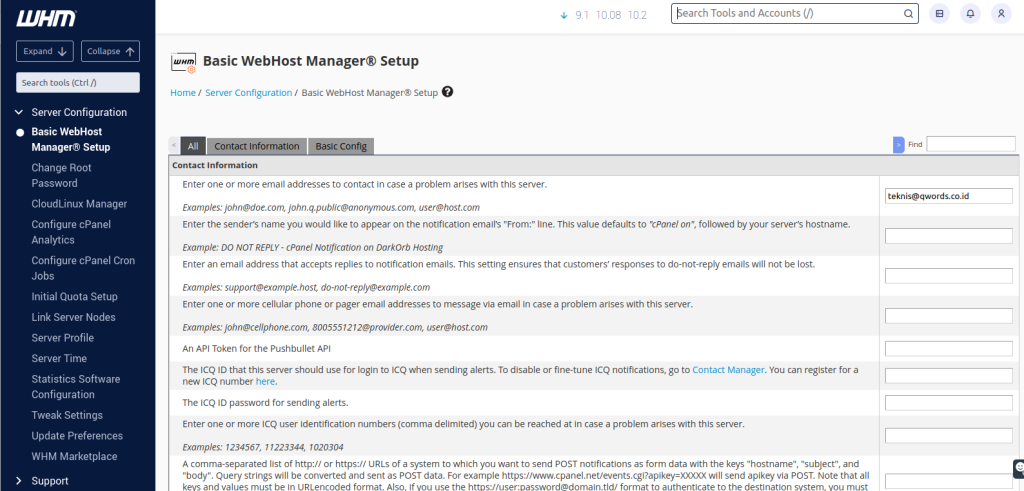
Task: Open the Contact Manager link
Action: 728,370
